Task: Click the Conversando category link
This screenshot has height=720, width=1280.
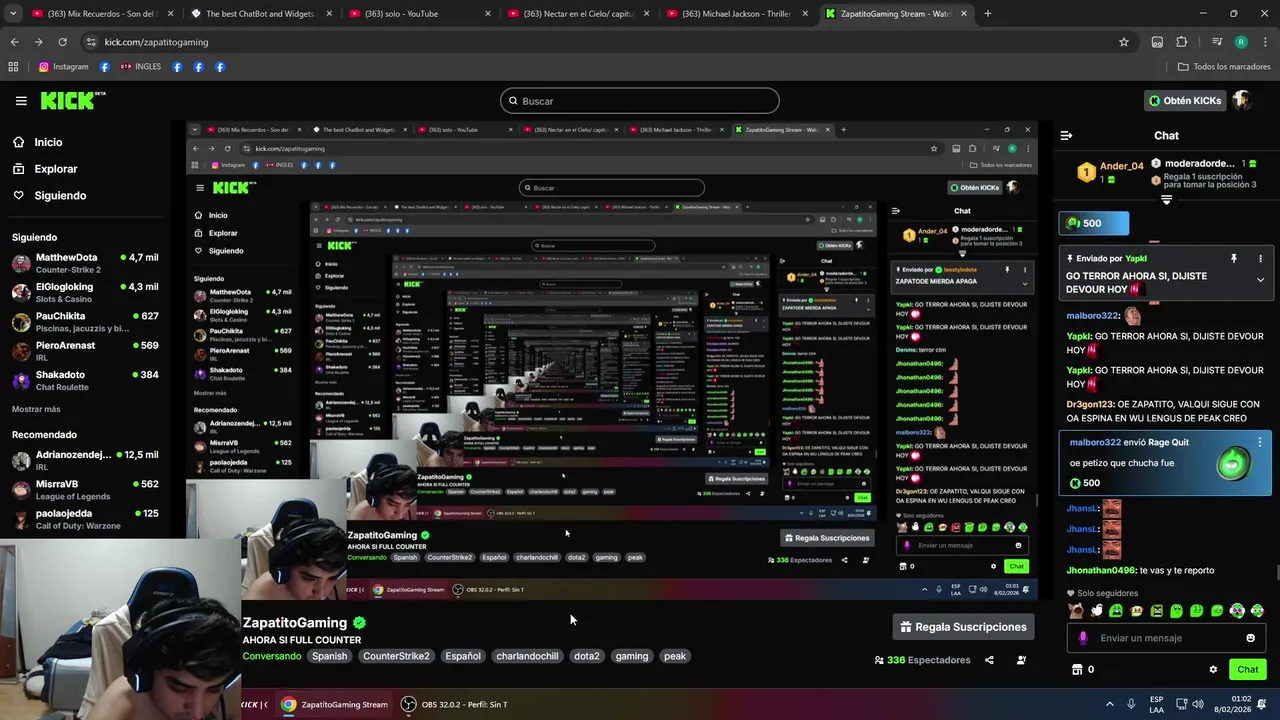Action: point(272,656)
